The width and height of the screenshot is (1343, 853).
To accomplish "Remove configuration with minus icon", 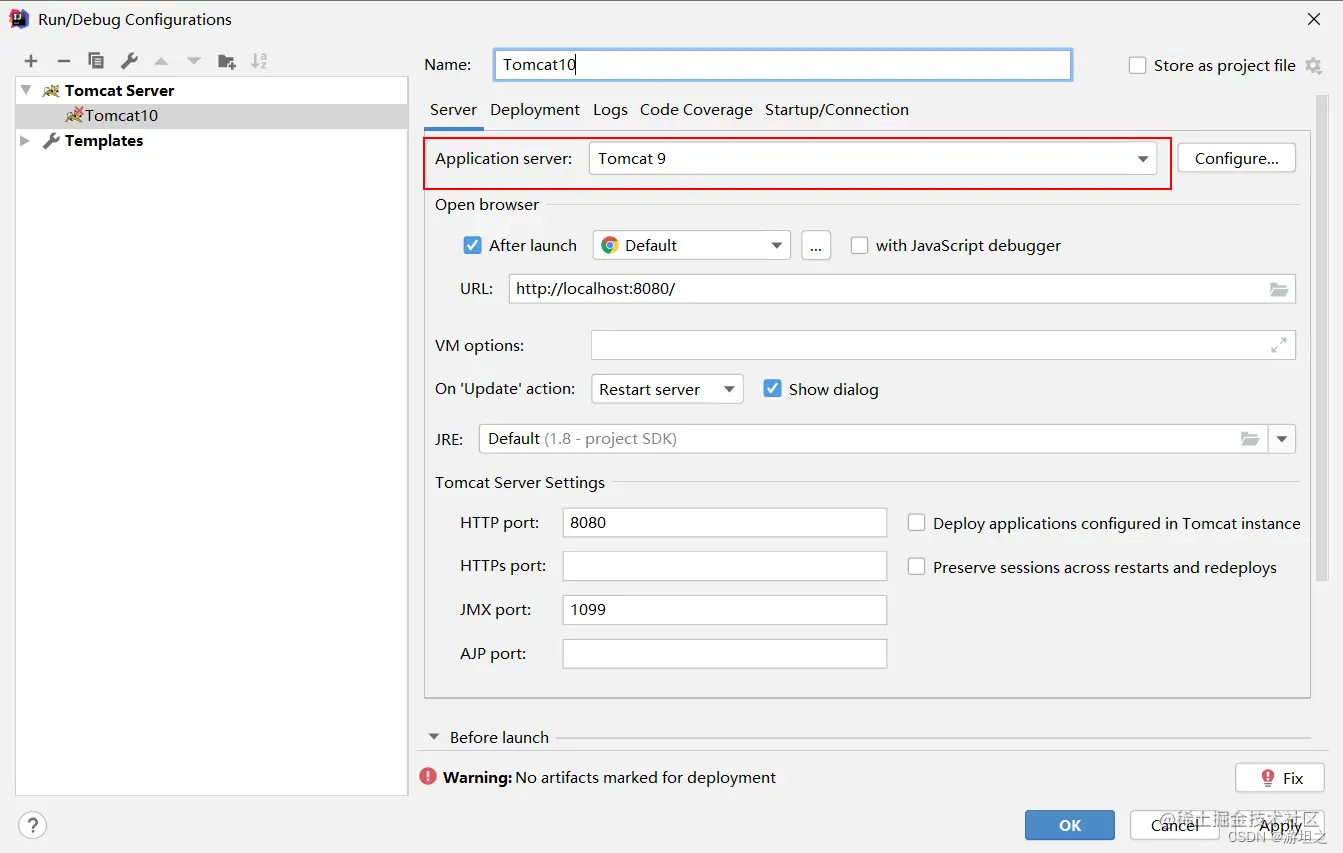I will (x=63, y=61).
